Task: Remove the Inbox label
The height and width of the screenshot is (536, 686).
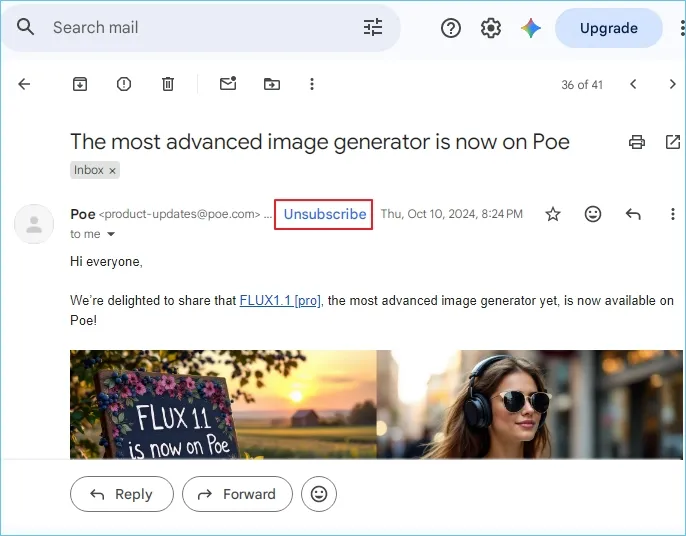Action: 112,171
